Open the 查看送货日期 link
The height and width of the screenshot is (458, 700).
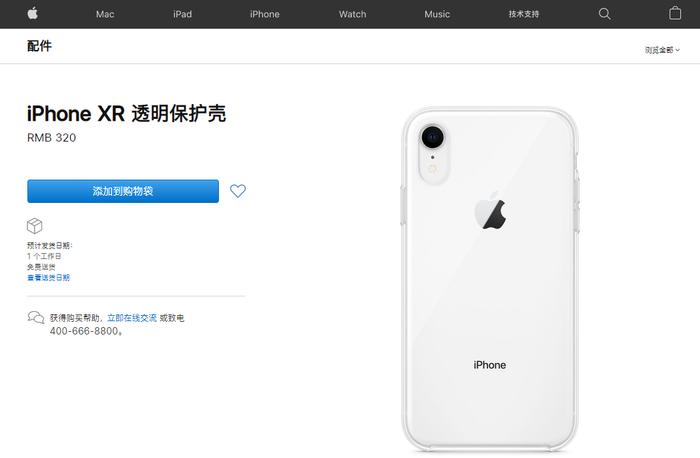[49, 278]
